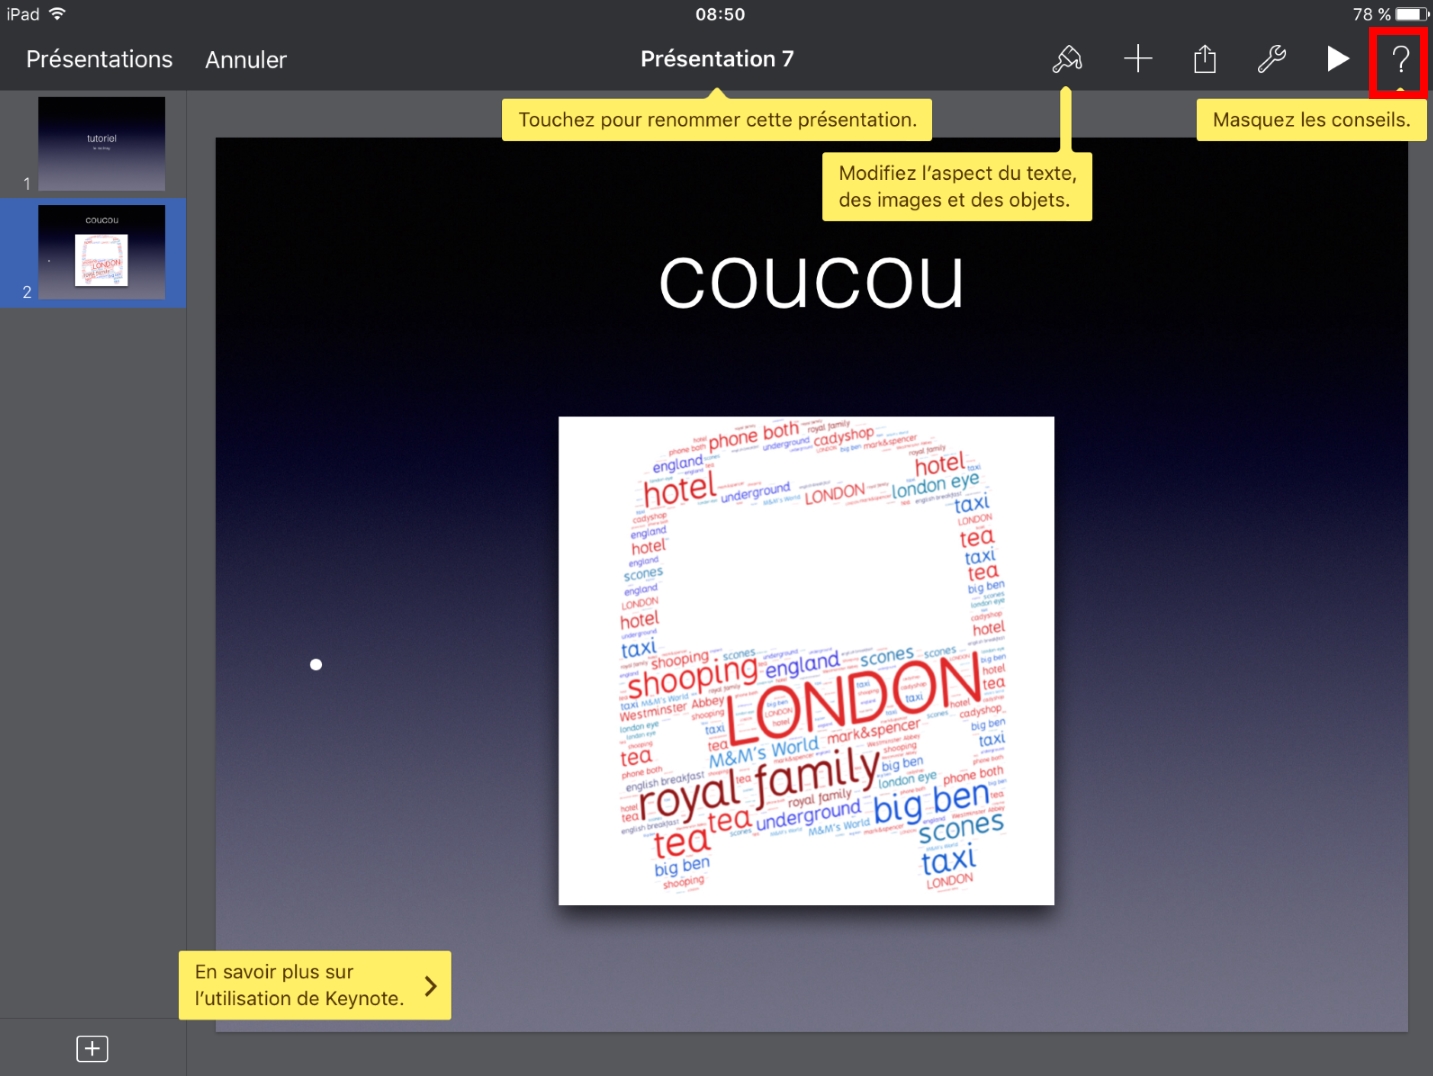Select slide 1 thumbnail "tutoriel"
The height and width of the screenshot is (1076, 1433).
101,144
